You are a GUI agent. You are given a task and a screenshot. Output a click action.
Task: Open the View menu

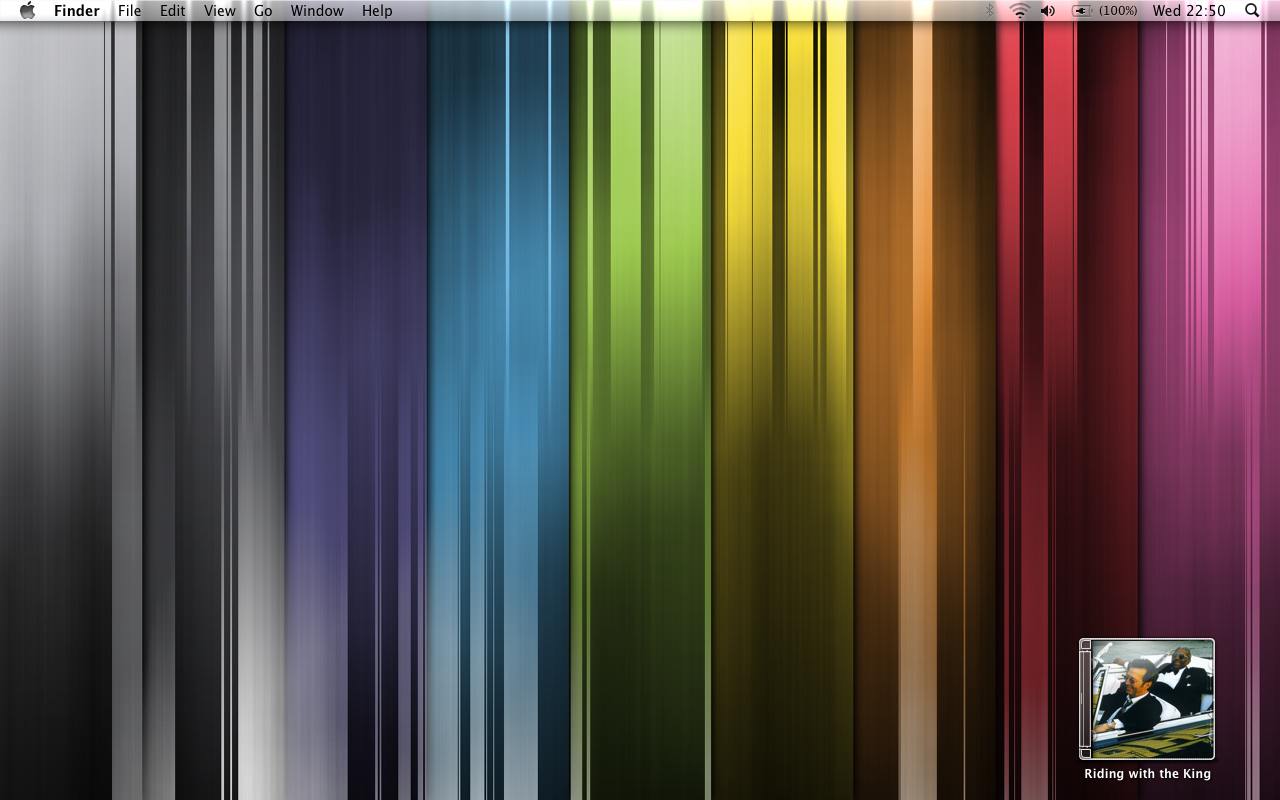(x=219, y=11)
